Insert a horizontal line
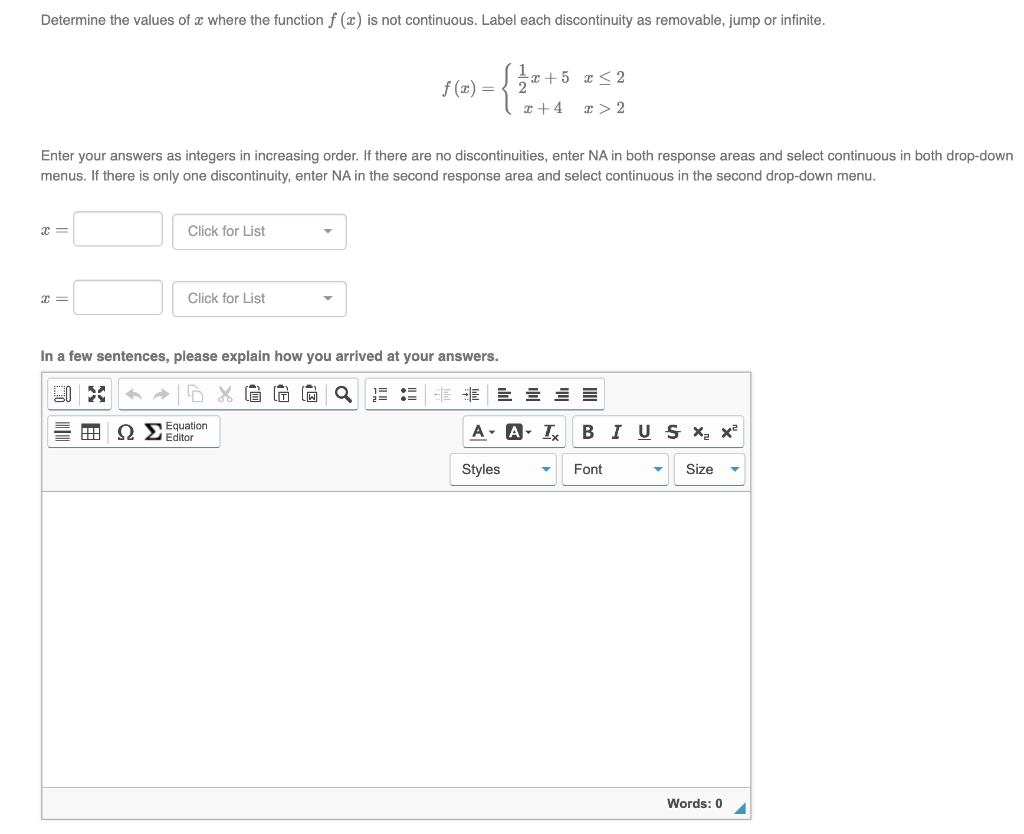This screenshot has height=834, width=1024. click(62, 432)
